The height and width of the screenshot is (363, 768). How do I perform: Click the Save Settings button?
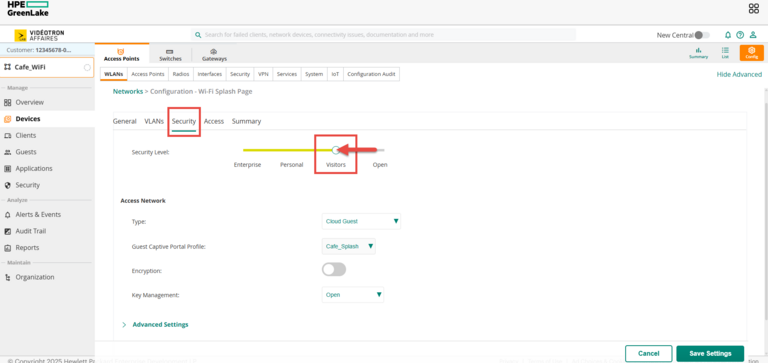(x=710, y=354)
